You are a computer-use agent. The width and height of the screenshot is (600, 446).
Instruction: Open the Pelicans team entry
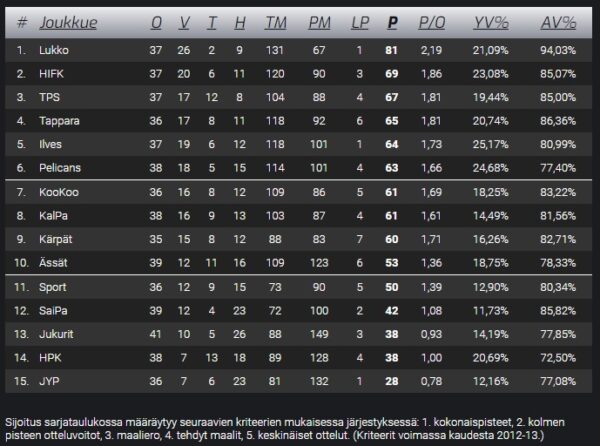(62, 167)
